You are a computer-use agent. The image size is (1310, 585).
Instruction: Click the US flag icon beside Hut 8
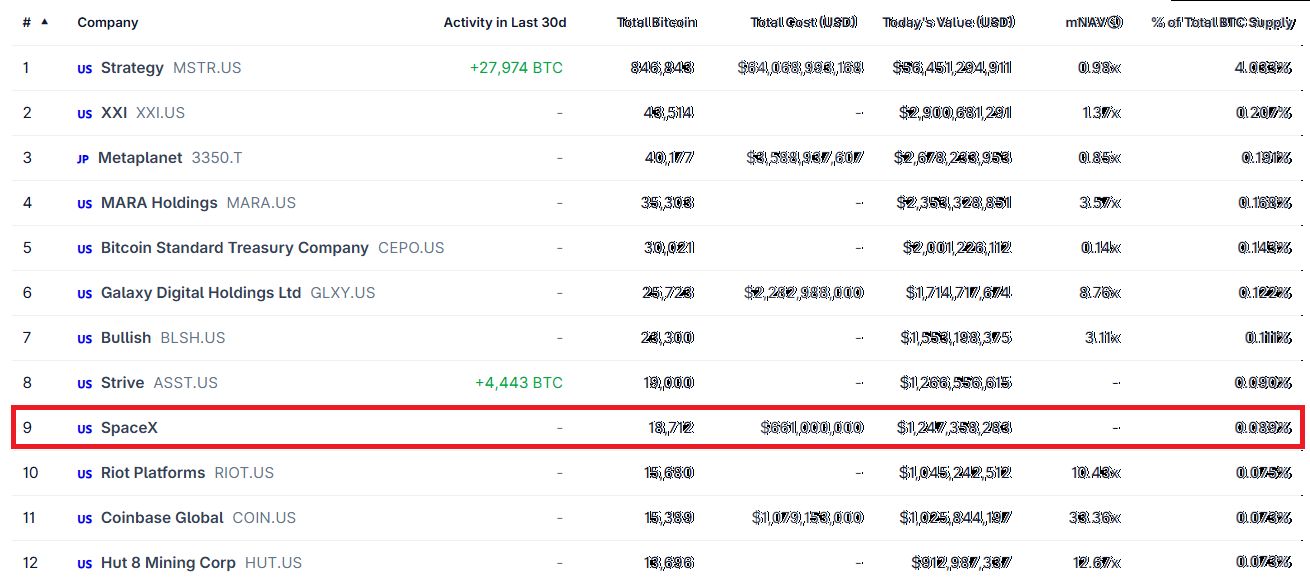[85, 564]
